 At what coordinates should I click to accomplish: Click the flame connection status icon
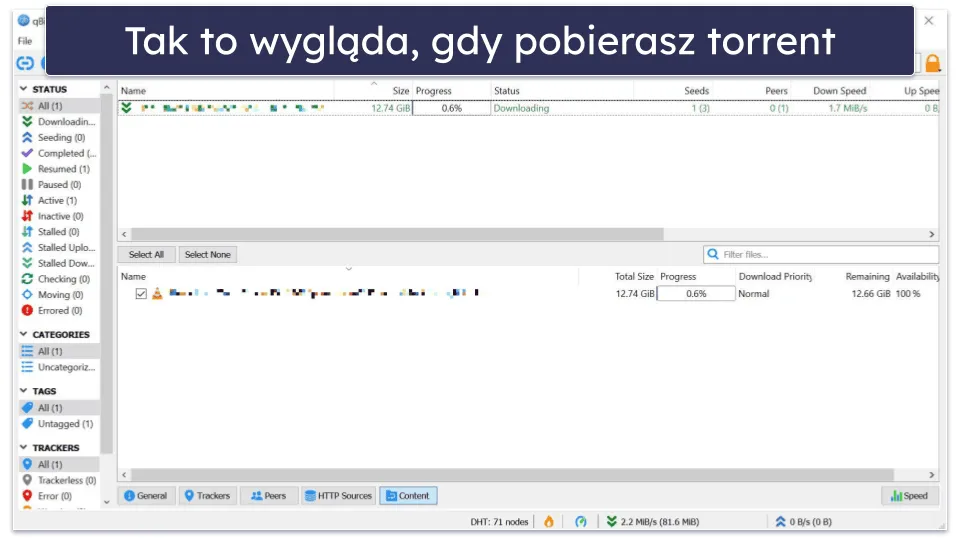point(549,522)
